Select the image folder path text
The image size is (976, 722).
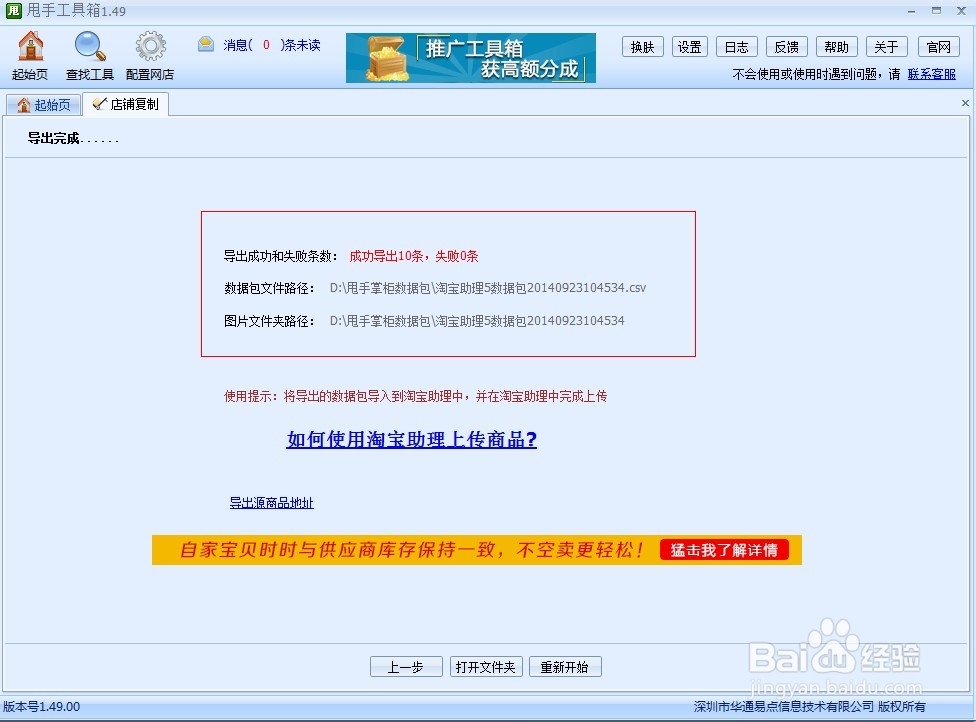(x=477, y=321)
